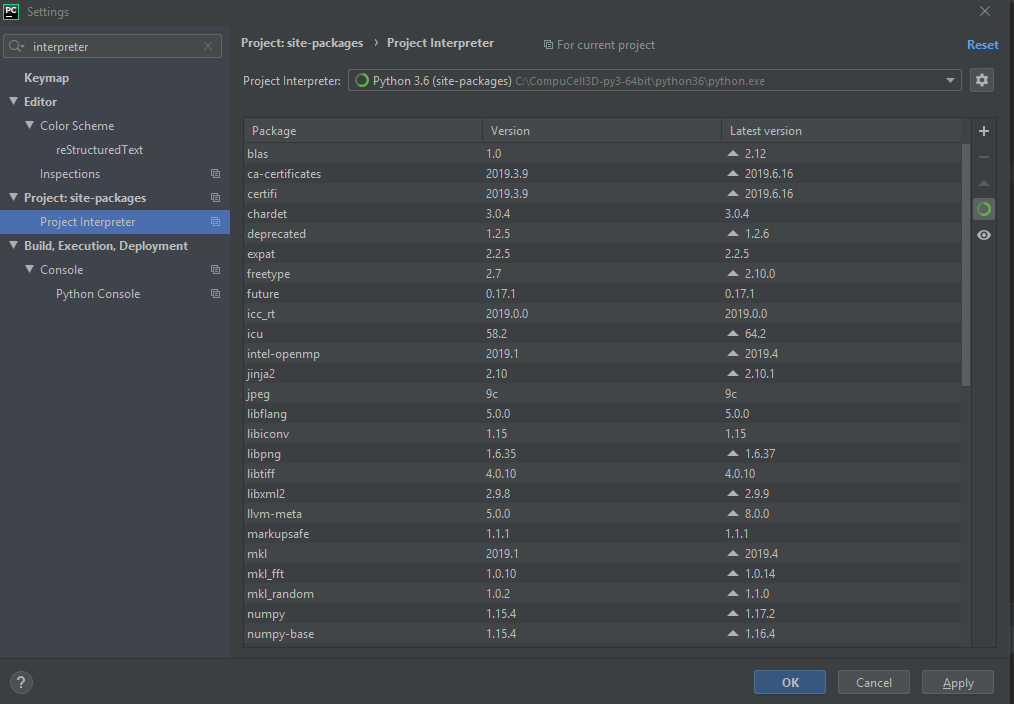Viewport: 1014px width, 704px height.
Task: Click the copy icon next to Inspections
Action: [215, 174]
